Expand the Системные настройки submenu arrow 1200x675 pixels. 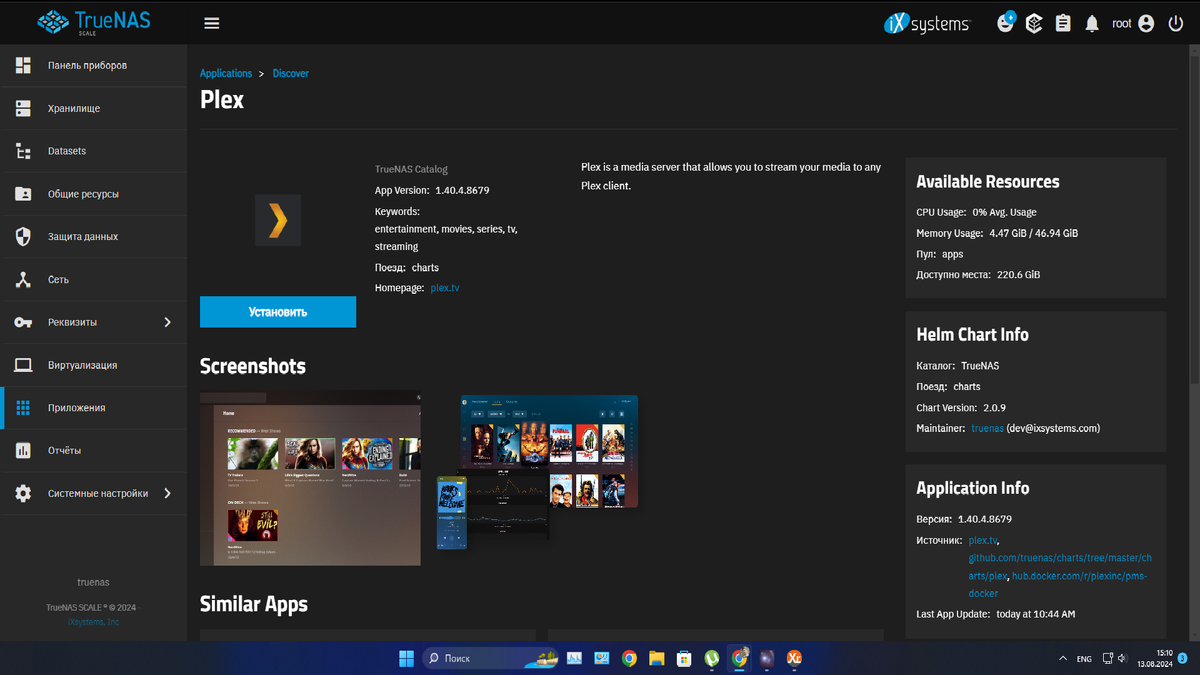click(x=167, y=493)
